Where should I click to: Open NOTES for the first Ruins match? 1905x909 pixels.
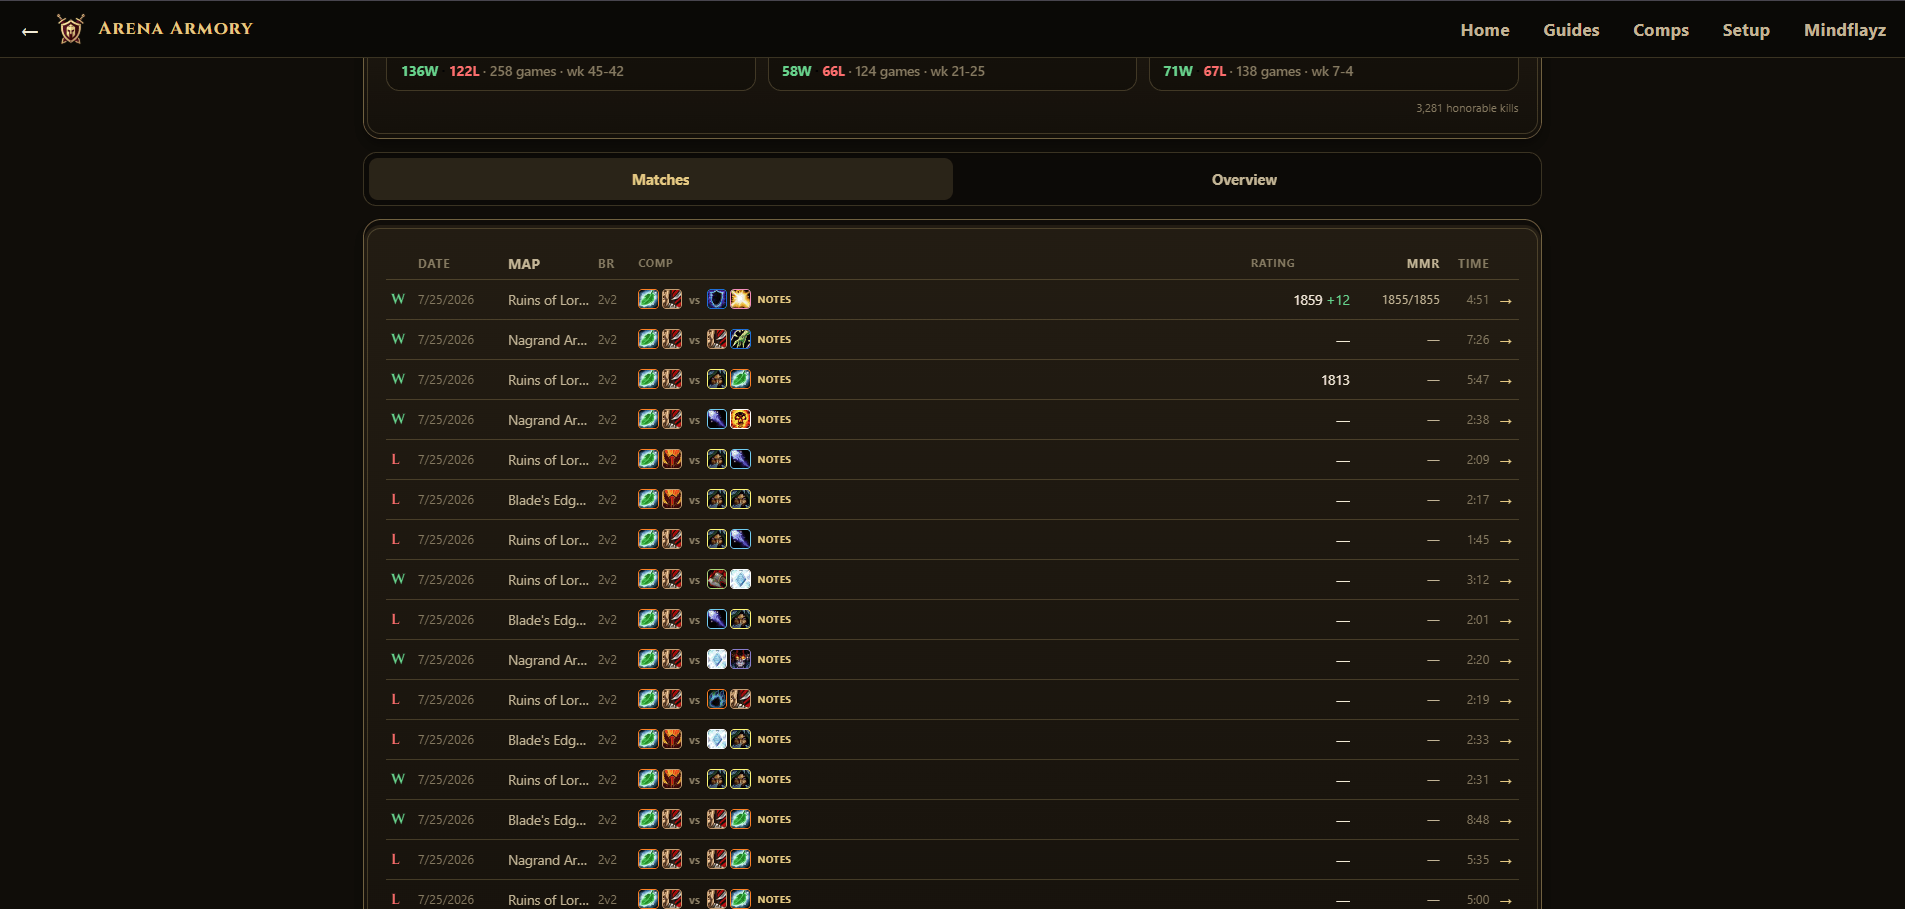coord(774,300)
